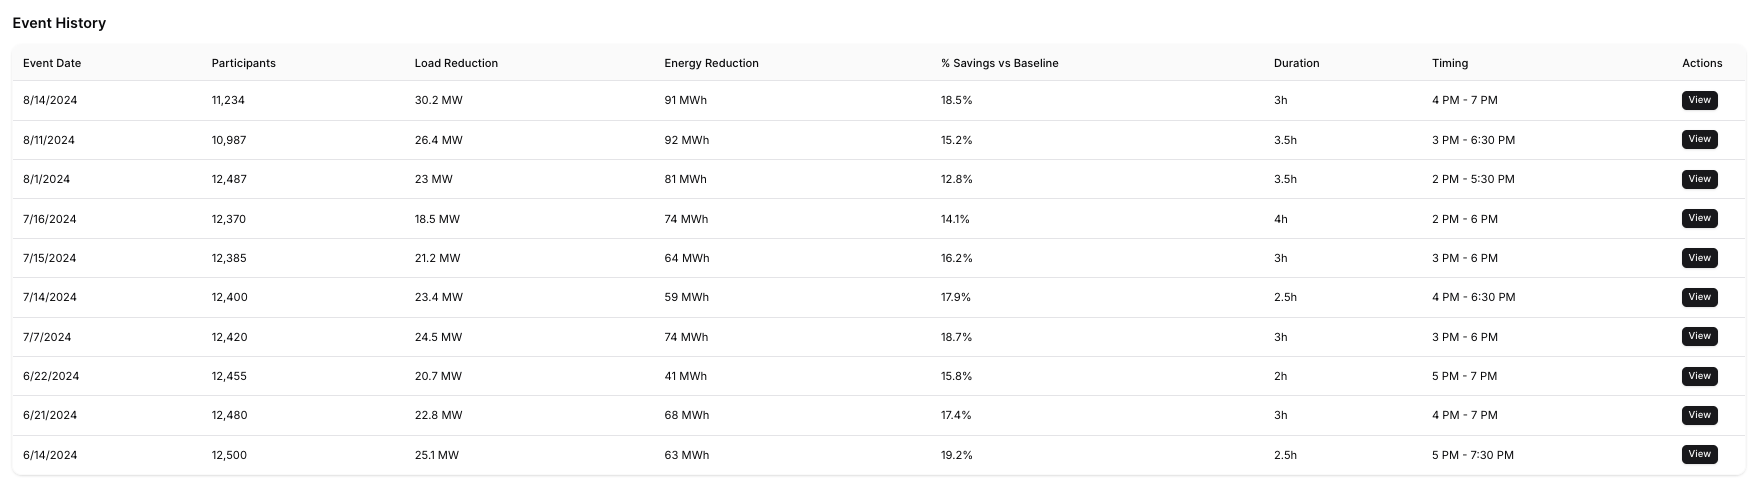The height and width of the screenshot is (485, 1754).
Task: Click the Energy Reduction column header
Action: [711, 63]
